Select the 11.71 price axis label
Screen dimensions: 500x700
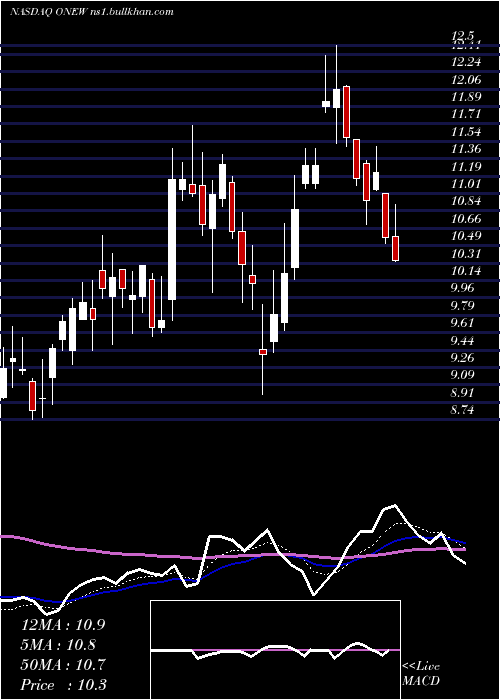[466, 114]
